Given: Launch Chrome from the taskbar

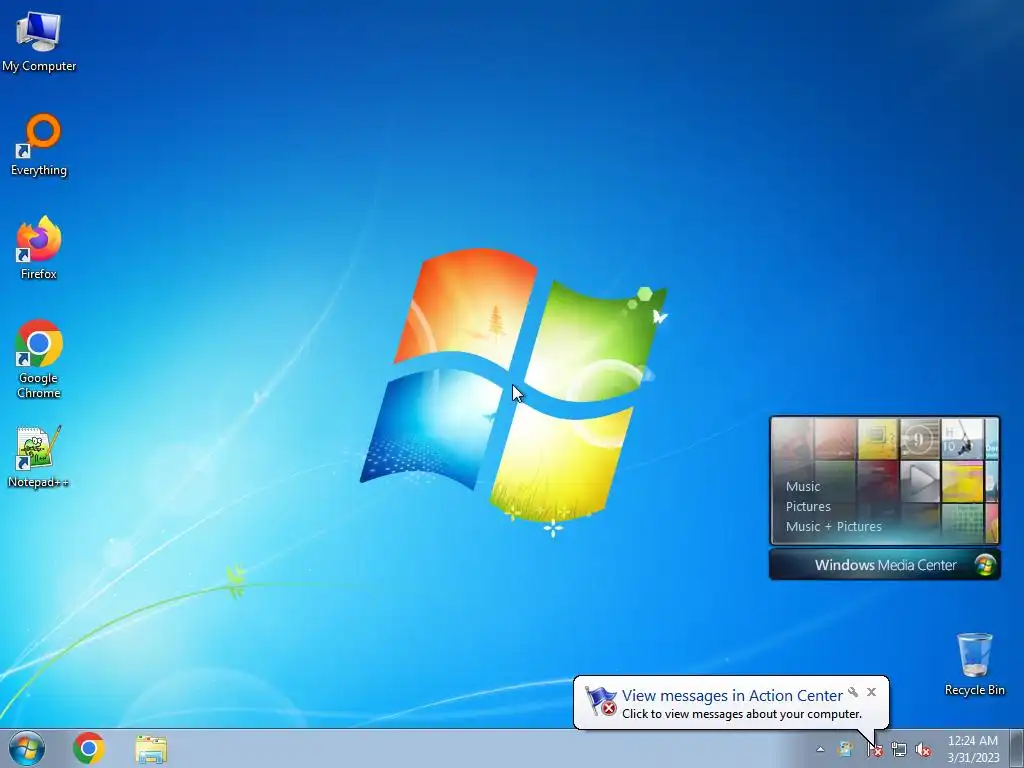Looking at the screenshot, I should pos(89,748).
